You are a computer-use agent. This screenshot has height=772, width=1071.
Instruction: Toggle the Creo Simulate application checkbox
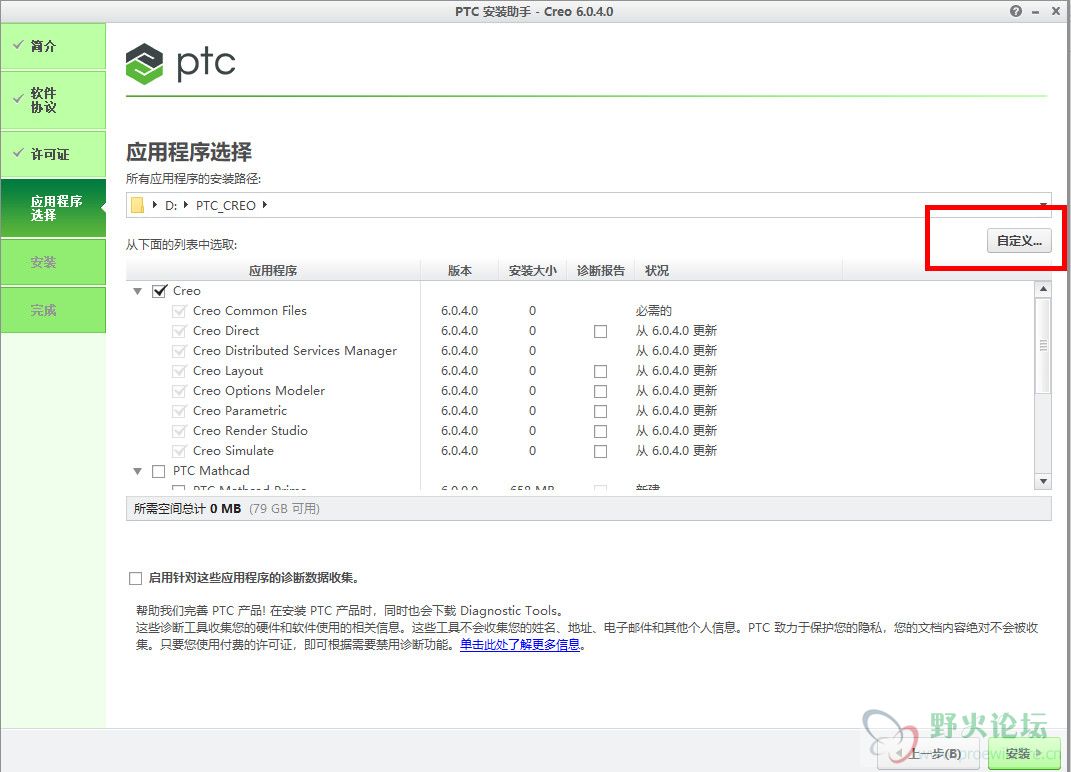pos(179,451)
